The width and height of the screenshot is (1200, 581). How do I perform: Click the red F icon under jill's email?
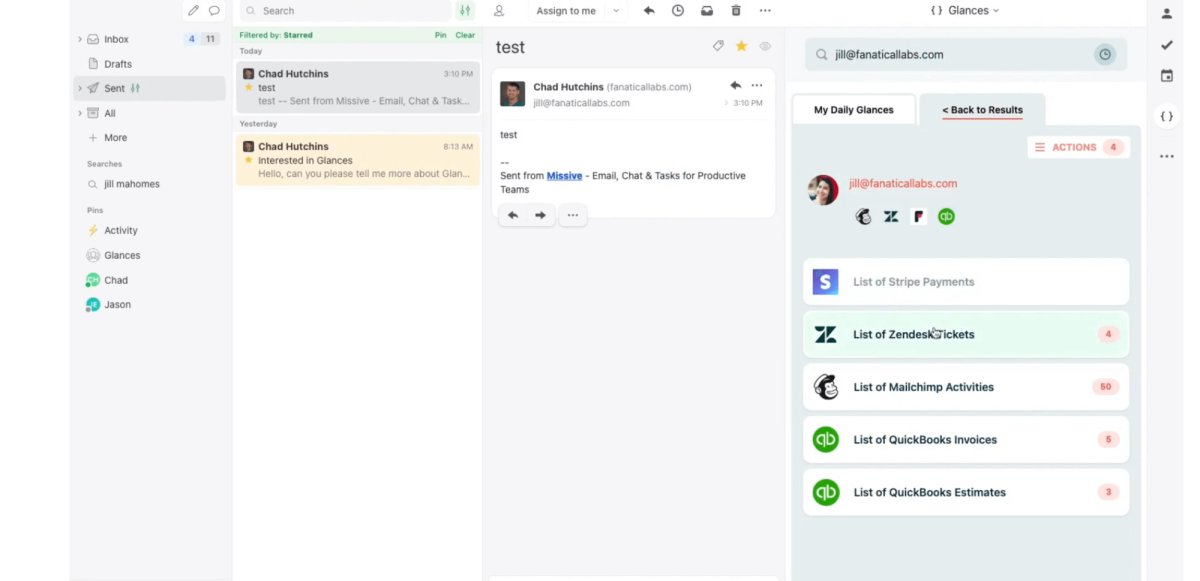[x=919, y=216]
